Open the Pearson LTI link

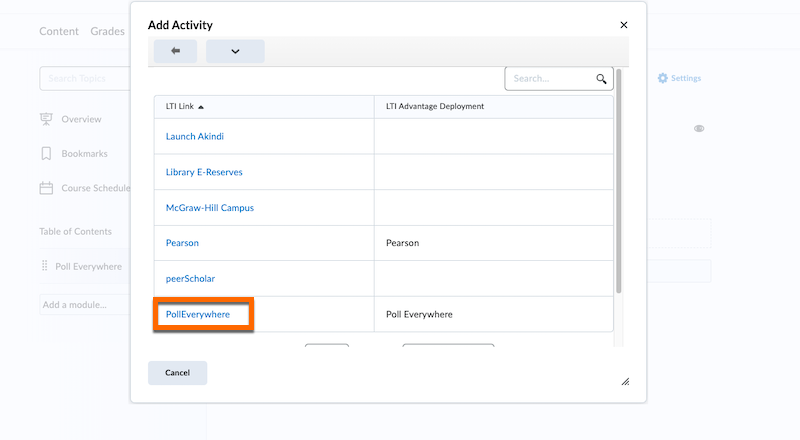pyautogui.click(x=182, y=243)
